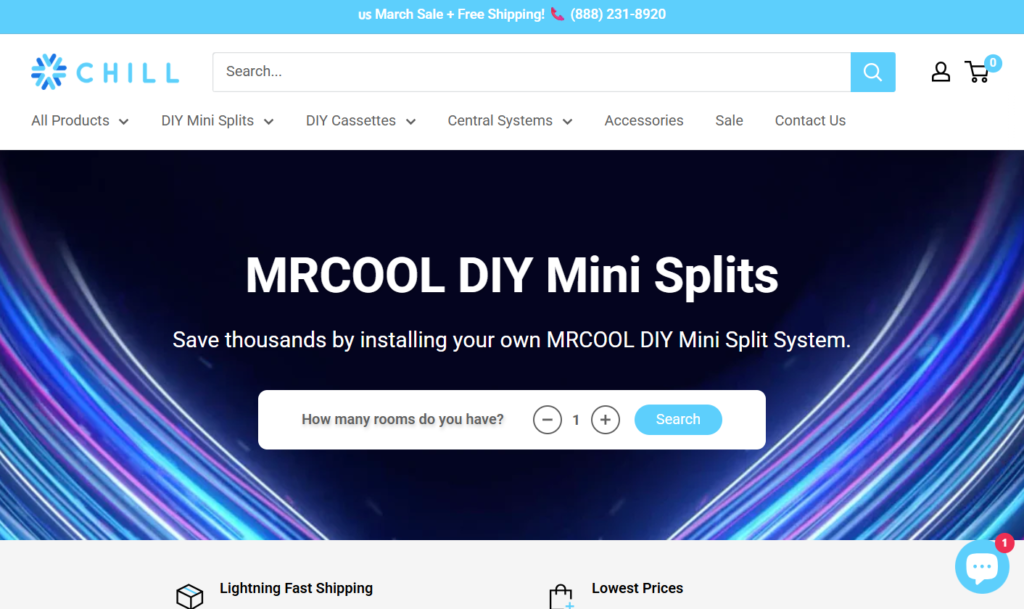Open the user account icon
This screenshot has width=1024, height=609.
[x=940, y=72]
